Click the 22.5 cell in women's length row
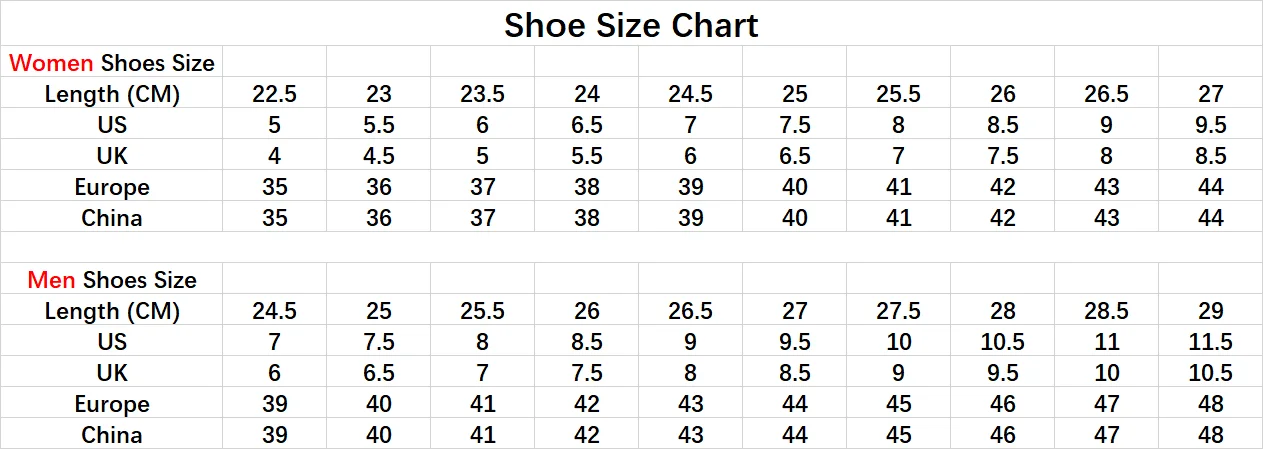This screenshot has width=1263, height=449. [x=275, y=94]
